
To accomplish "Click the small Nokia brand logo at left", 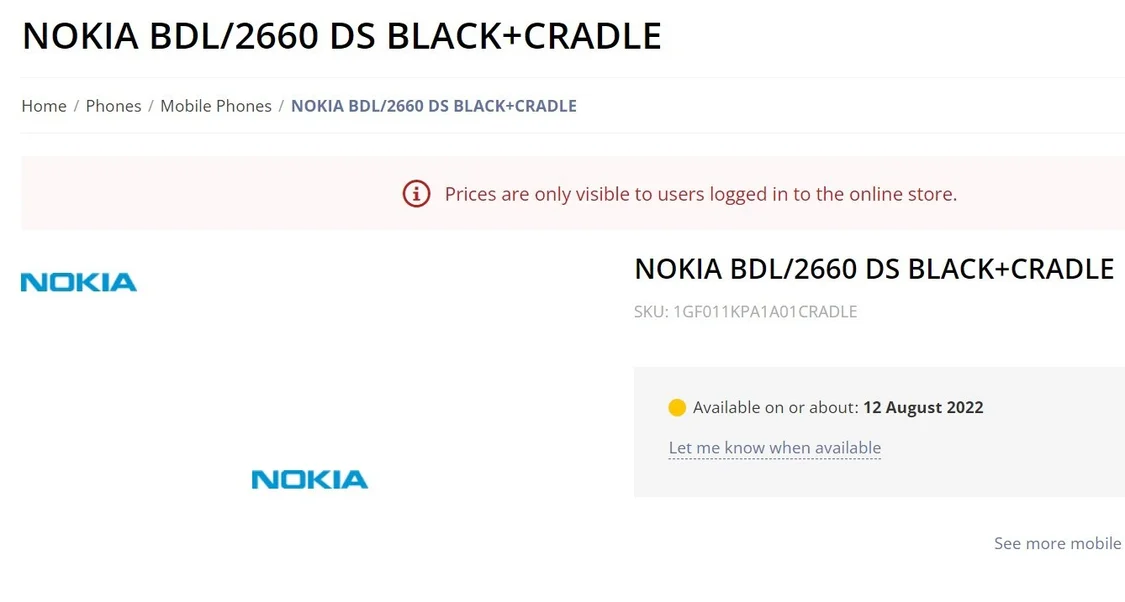I will click(x=79, y=283).
